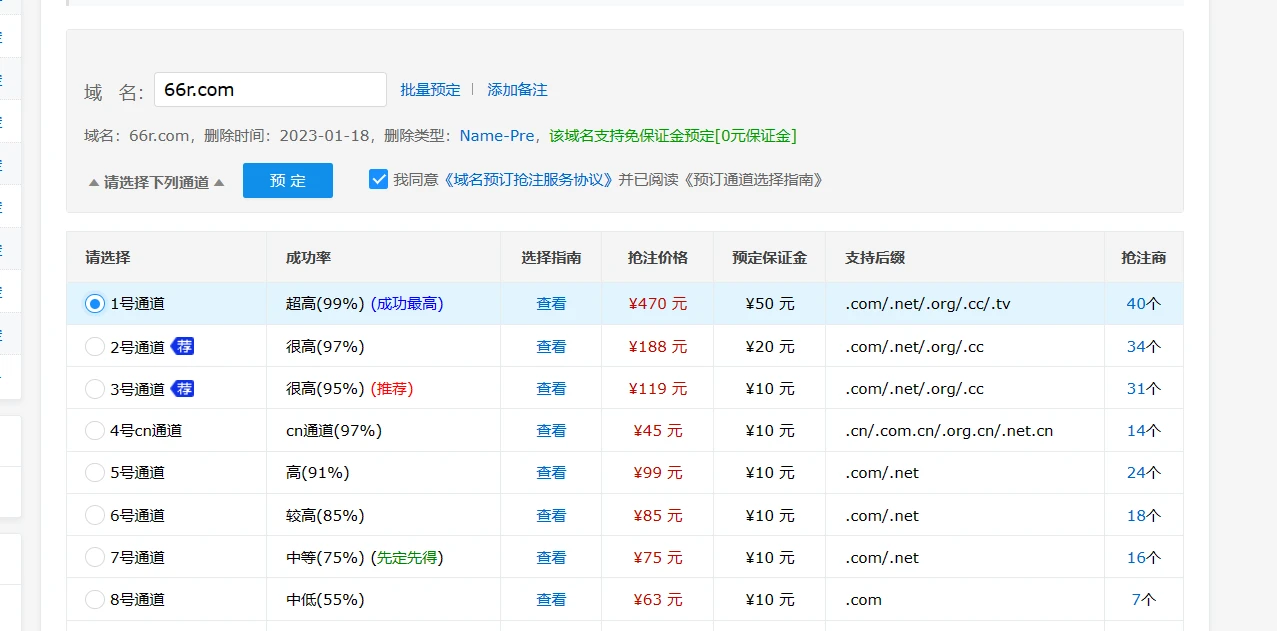Screen dimensions: 1277x631
Task: Select the 4号cn通道 radio button
Action: tap(95, 431)
